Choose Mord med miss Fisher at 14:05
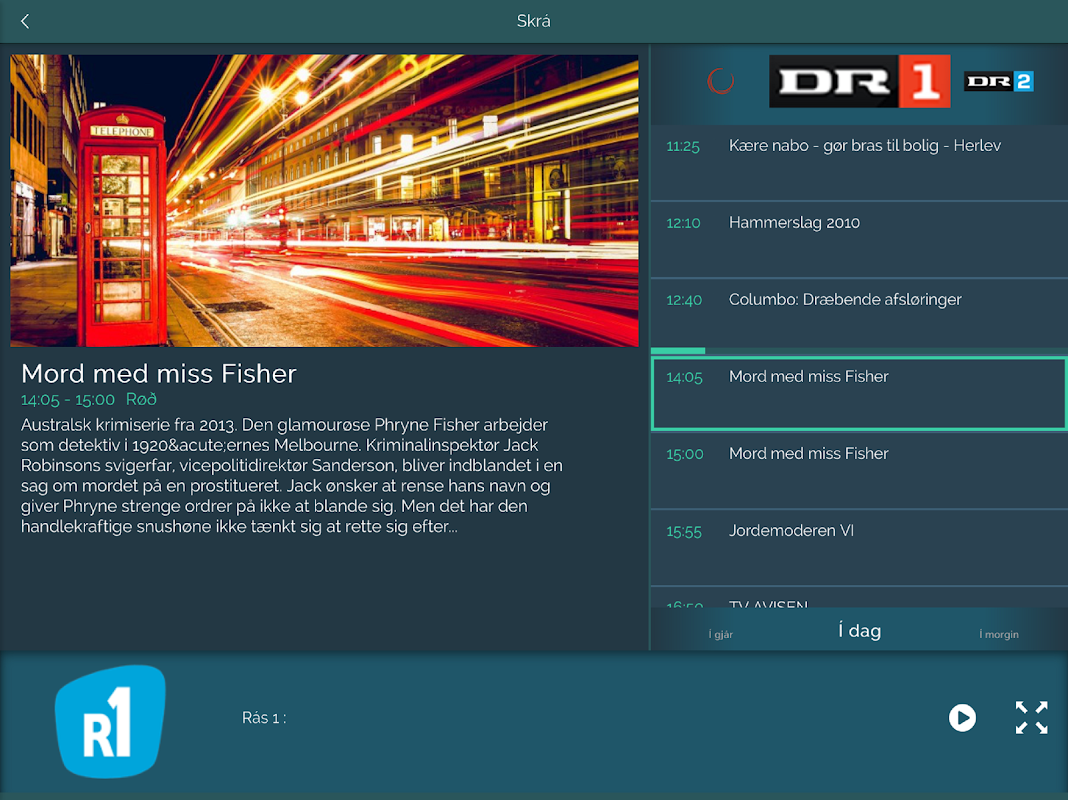1068x800 pixels. pos(859,394)
